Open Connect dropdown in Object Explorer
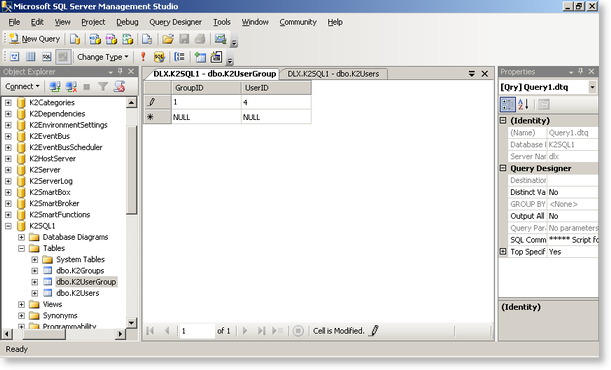The image size is (611, 370). tap(22, 86)
